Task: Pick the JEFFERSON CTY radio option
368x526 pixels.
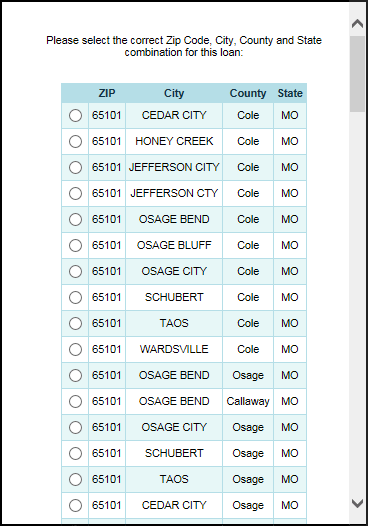Action: [x=75, y=193]
